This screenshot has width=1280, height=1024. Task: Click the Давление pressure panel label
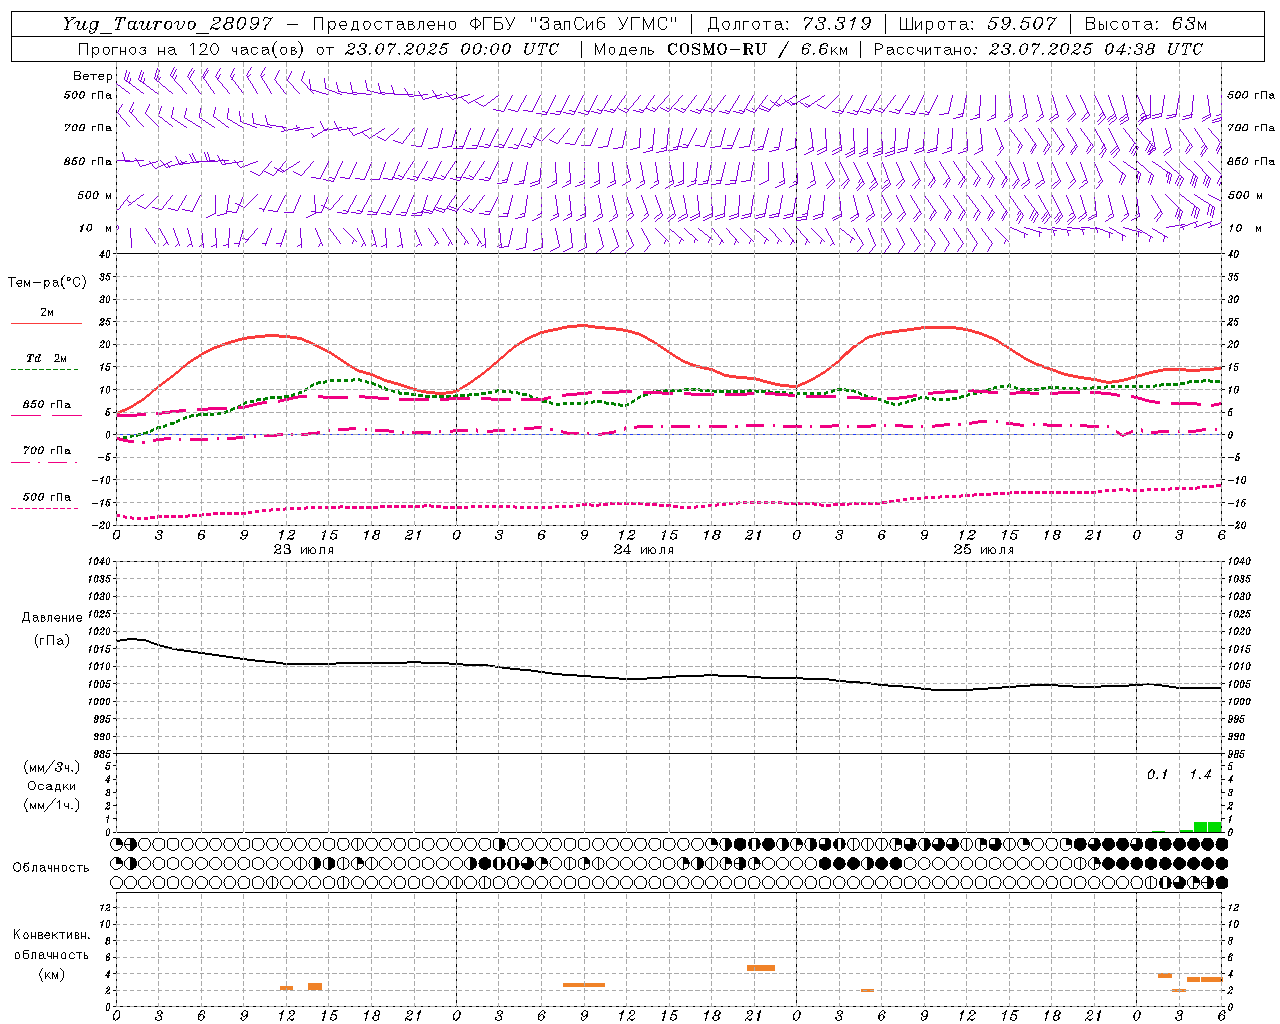click(x=52, y=618)
